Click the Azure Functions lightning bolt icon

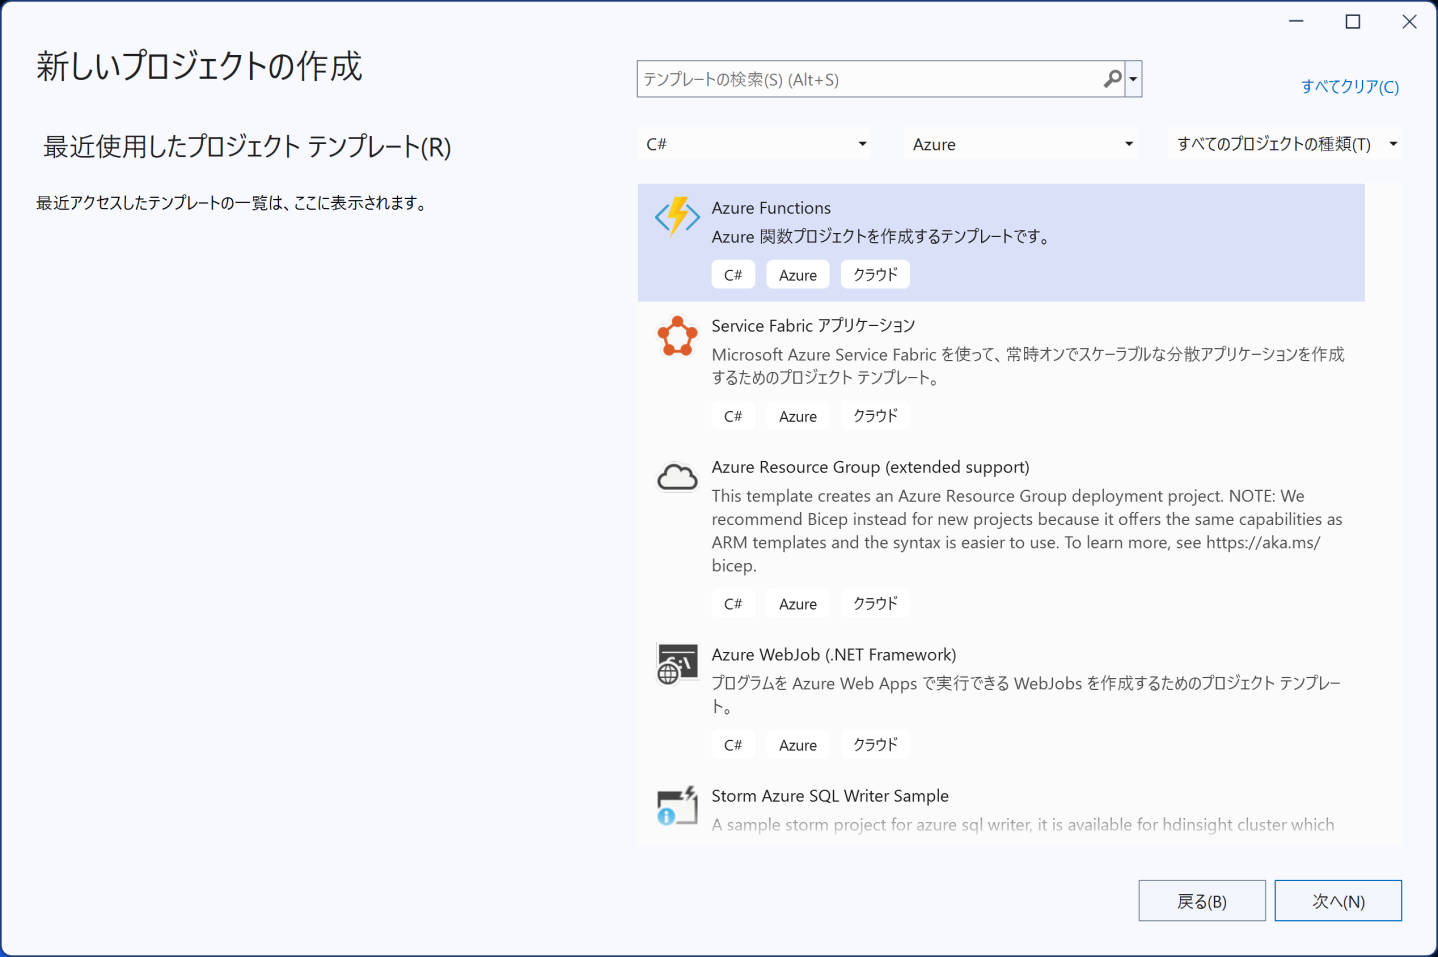tap(677, 216)
